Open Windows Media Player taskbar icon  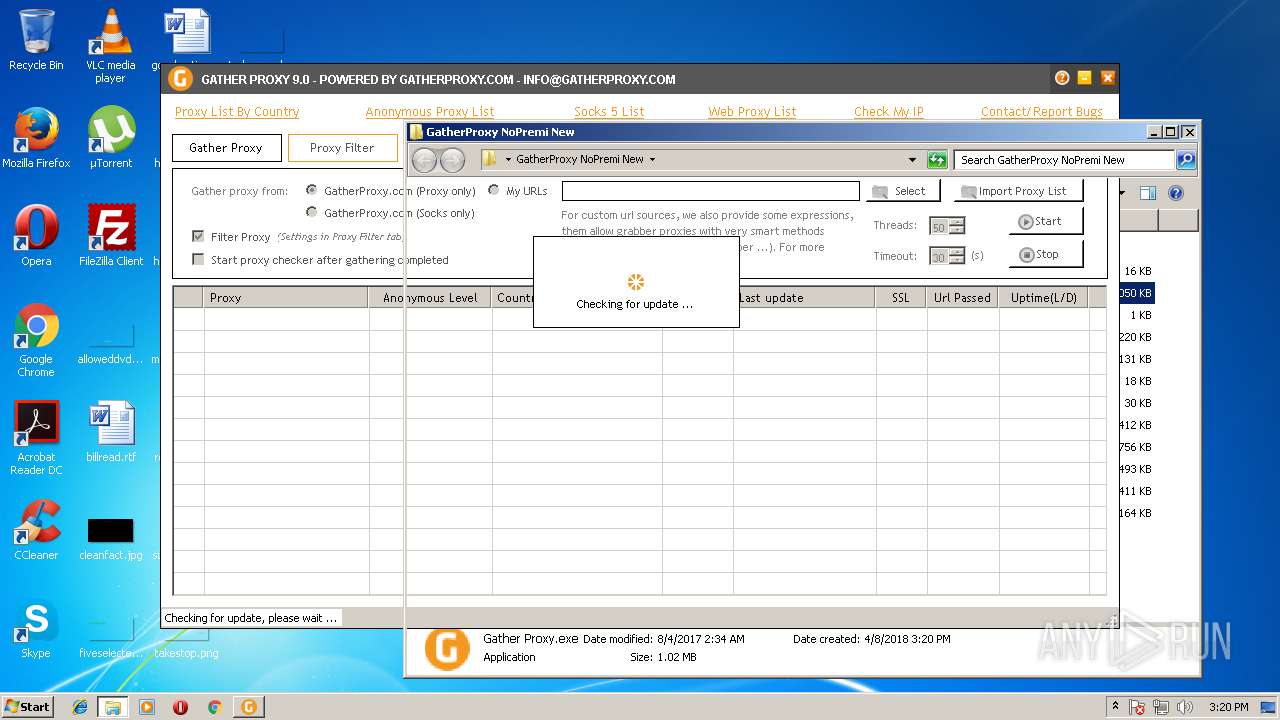tap(147, 707)
